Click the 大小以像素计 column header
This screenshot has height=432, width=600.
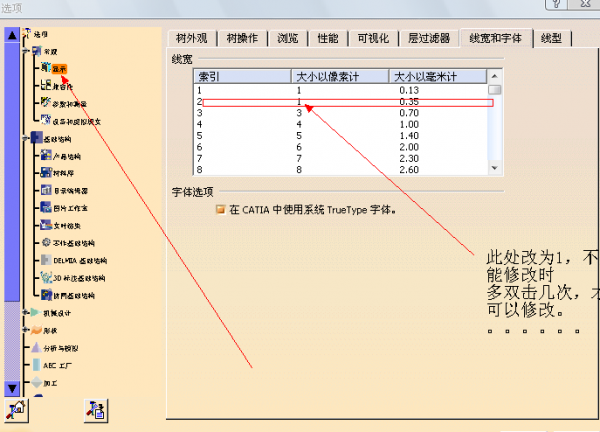tap(340, 77)
